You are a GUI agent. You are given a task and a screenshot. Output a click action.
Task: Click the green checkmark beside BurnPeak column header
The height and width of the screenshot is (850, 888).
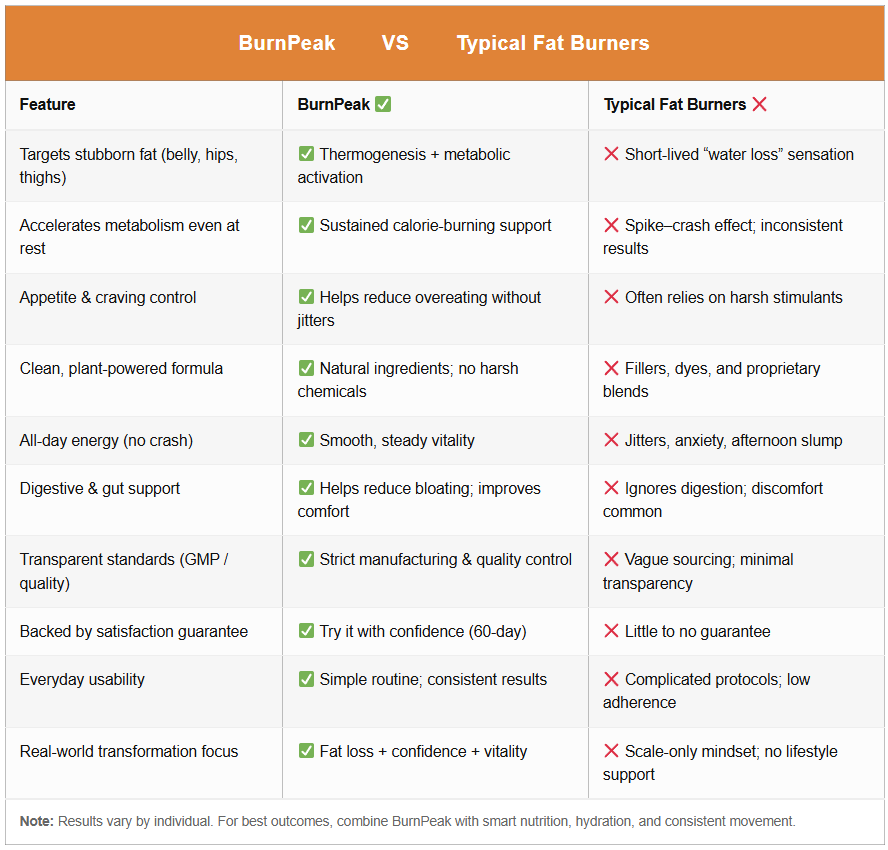click(383, 105)
